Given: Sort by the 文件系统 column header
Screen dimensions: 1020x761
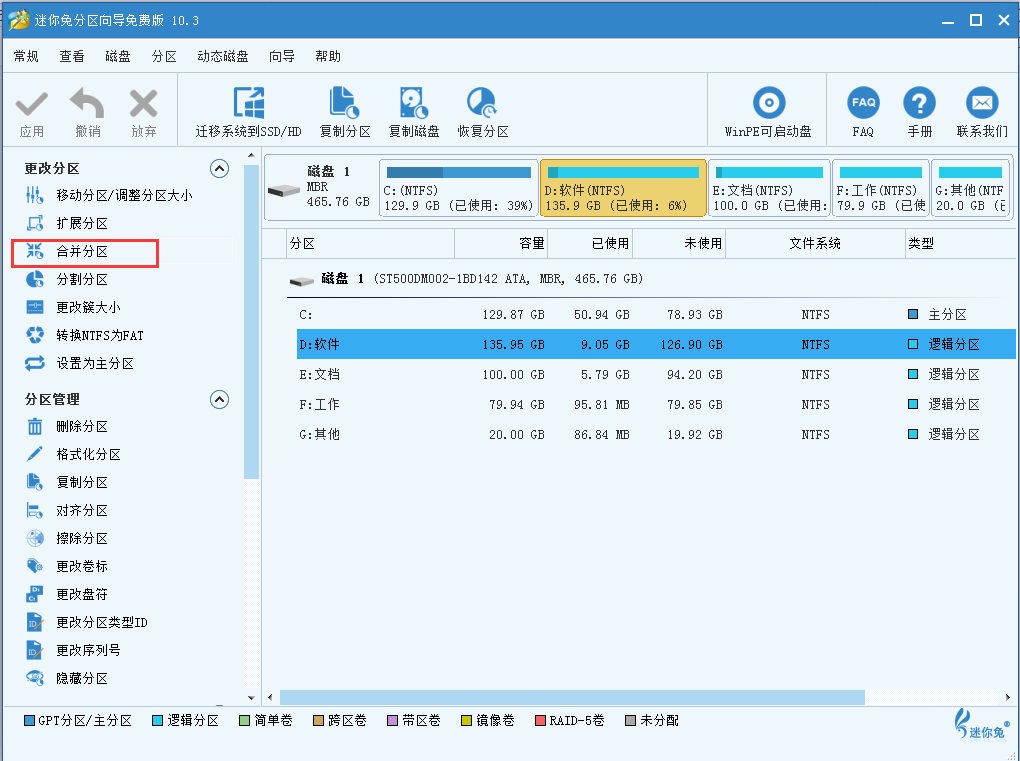Looking at the screenshot, I should click(815, 243).
